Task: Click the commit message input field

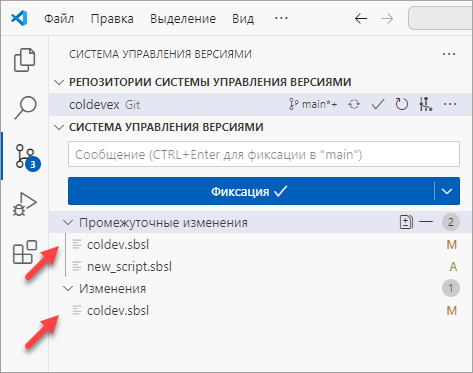Action: pyautogui.click(x=264, y=154)
